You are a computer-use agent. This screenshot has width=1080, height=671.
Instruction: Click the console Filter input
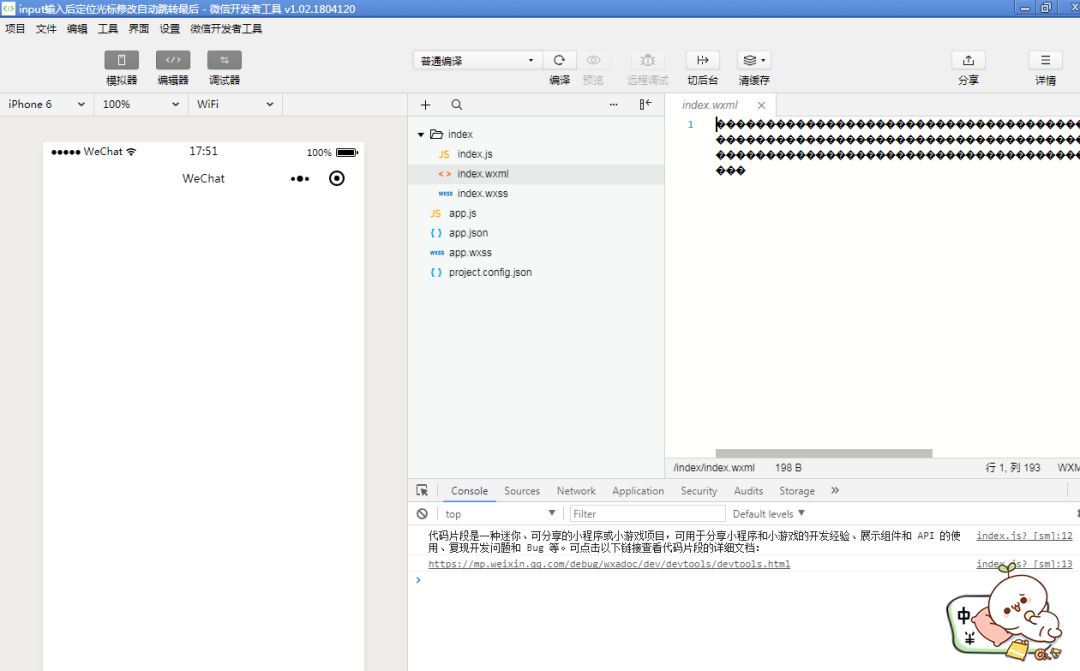coord(647,514)
